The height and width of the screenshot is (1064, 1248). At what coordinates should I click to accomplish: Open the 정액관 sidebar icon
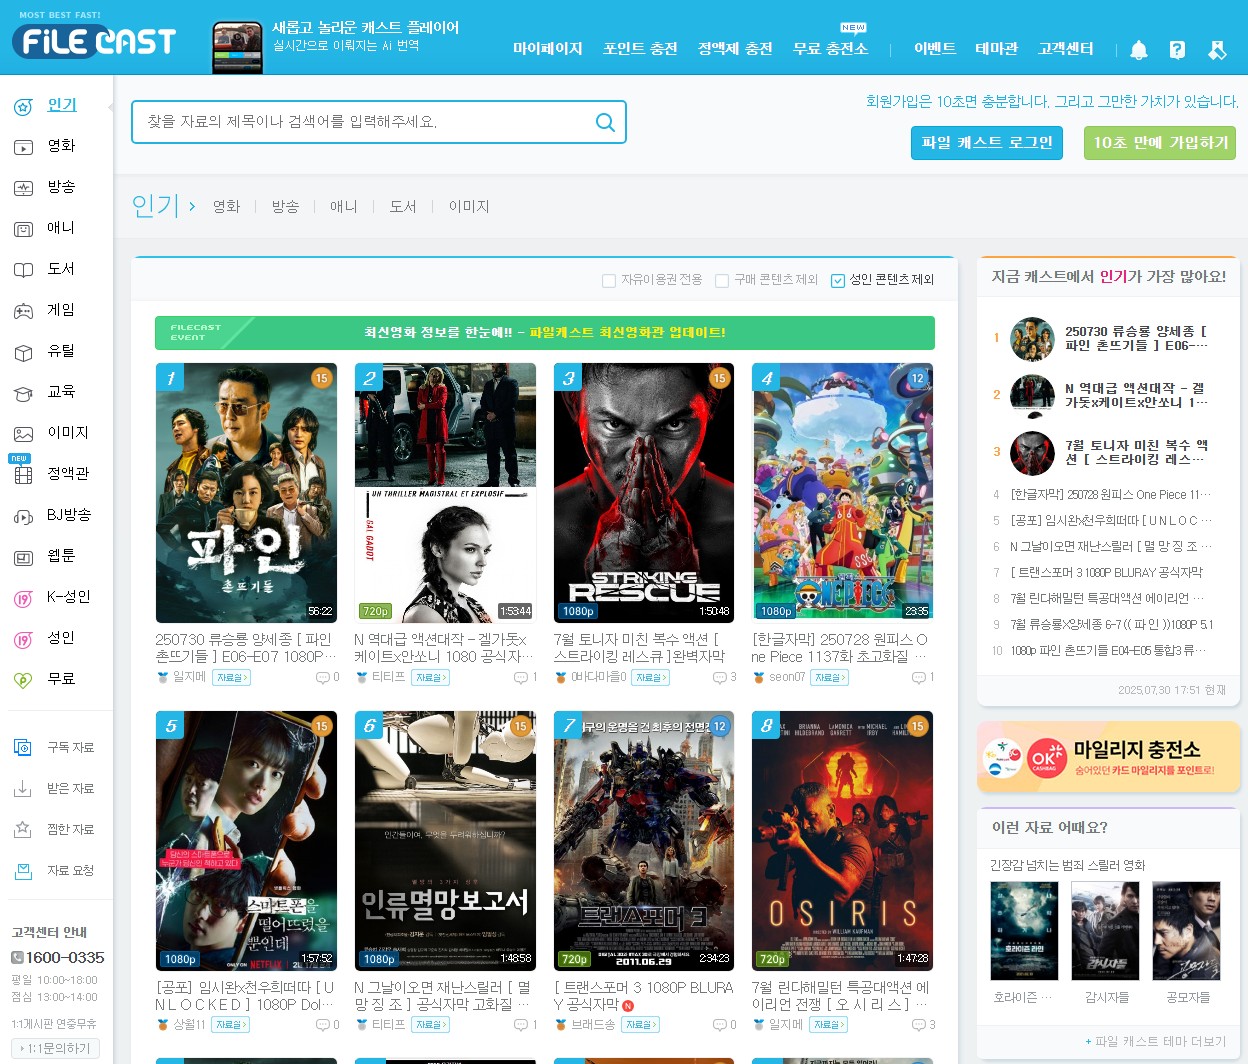[23, 475]
